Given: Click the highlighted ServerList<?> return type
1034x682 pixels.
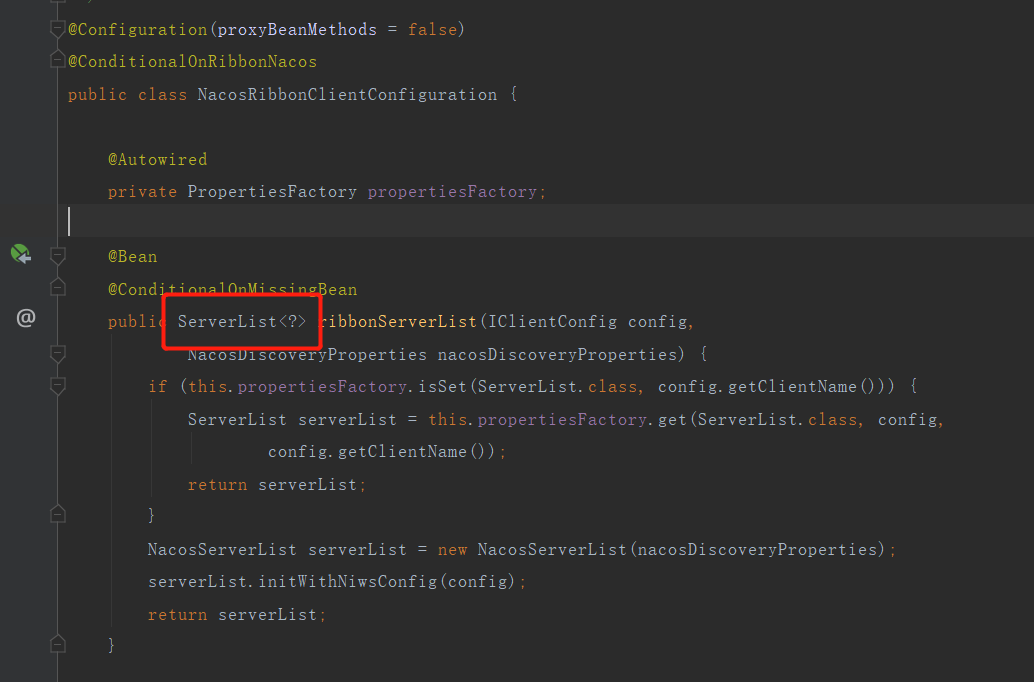Looking at the screenshot, I should pyautogui.click(x=240, y=321).
